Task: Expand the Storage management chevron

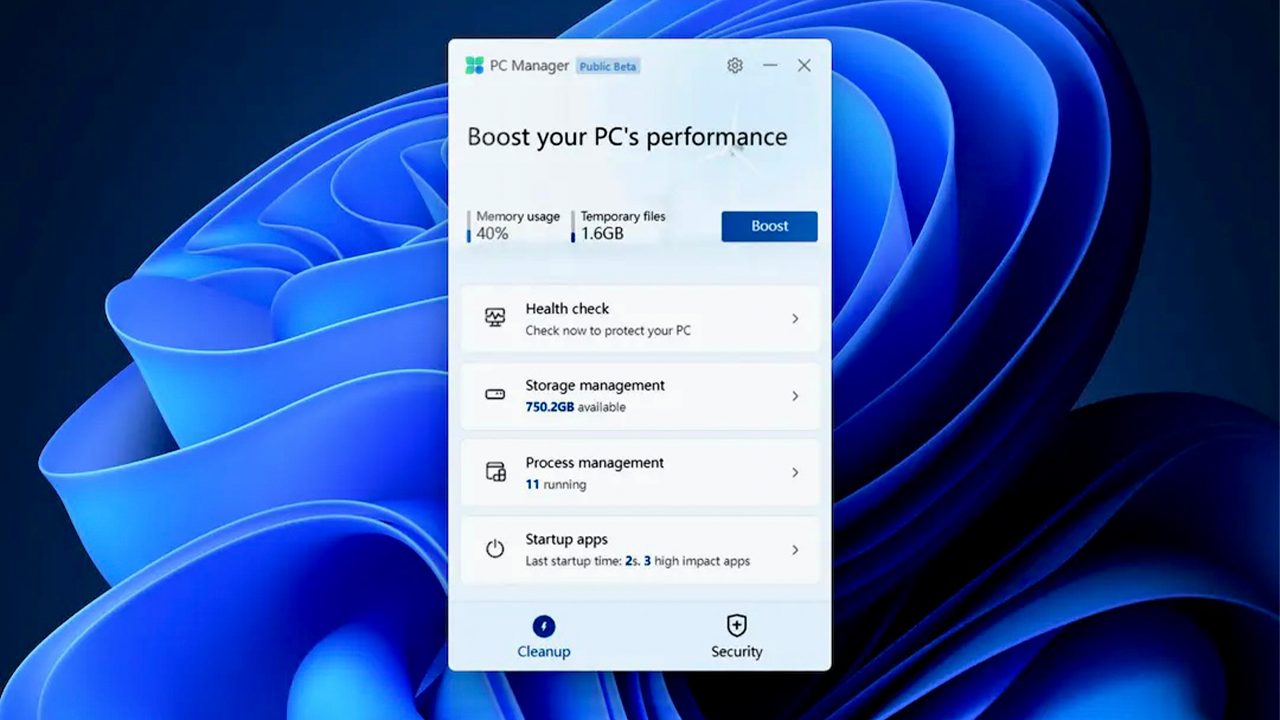Action: 795,396
